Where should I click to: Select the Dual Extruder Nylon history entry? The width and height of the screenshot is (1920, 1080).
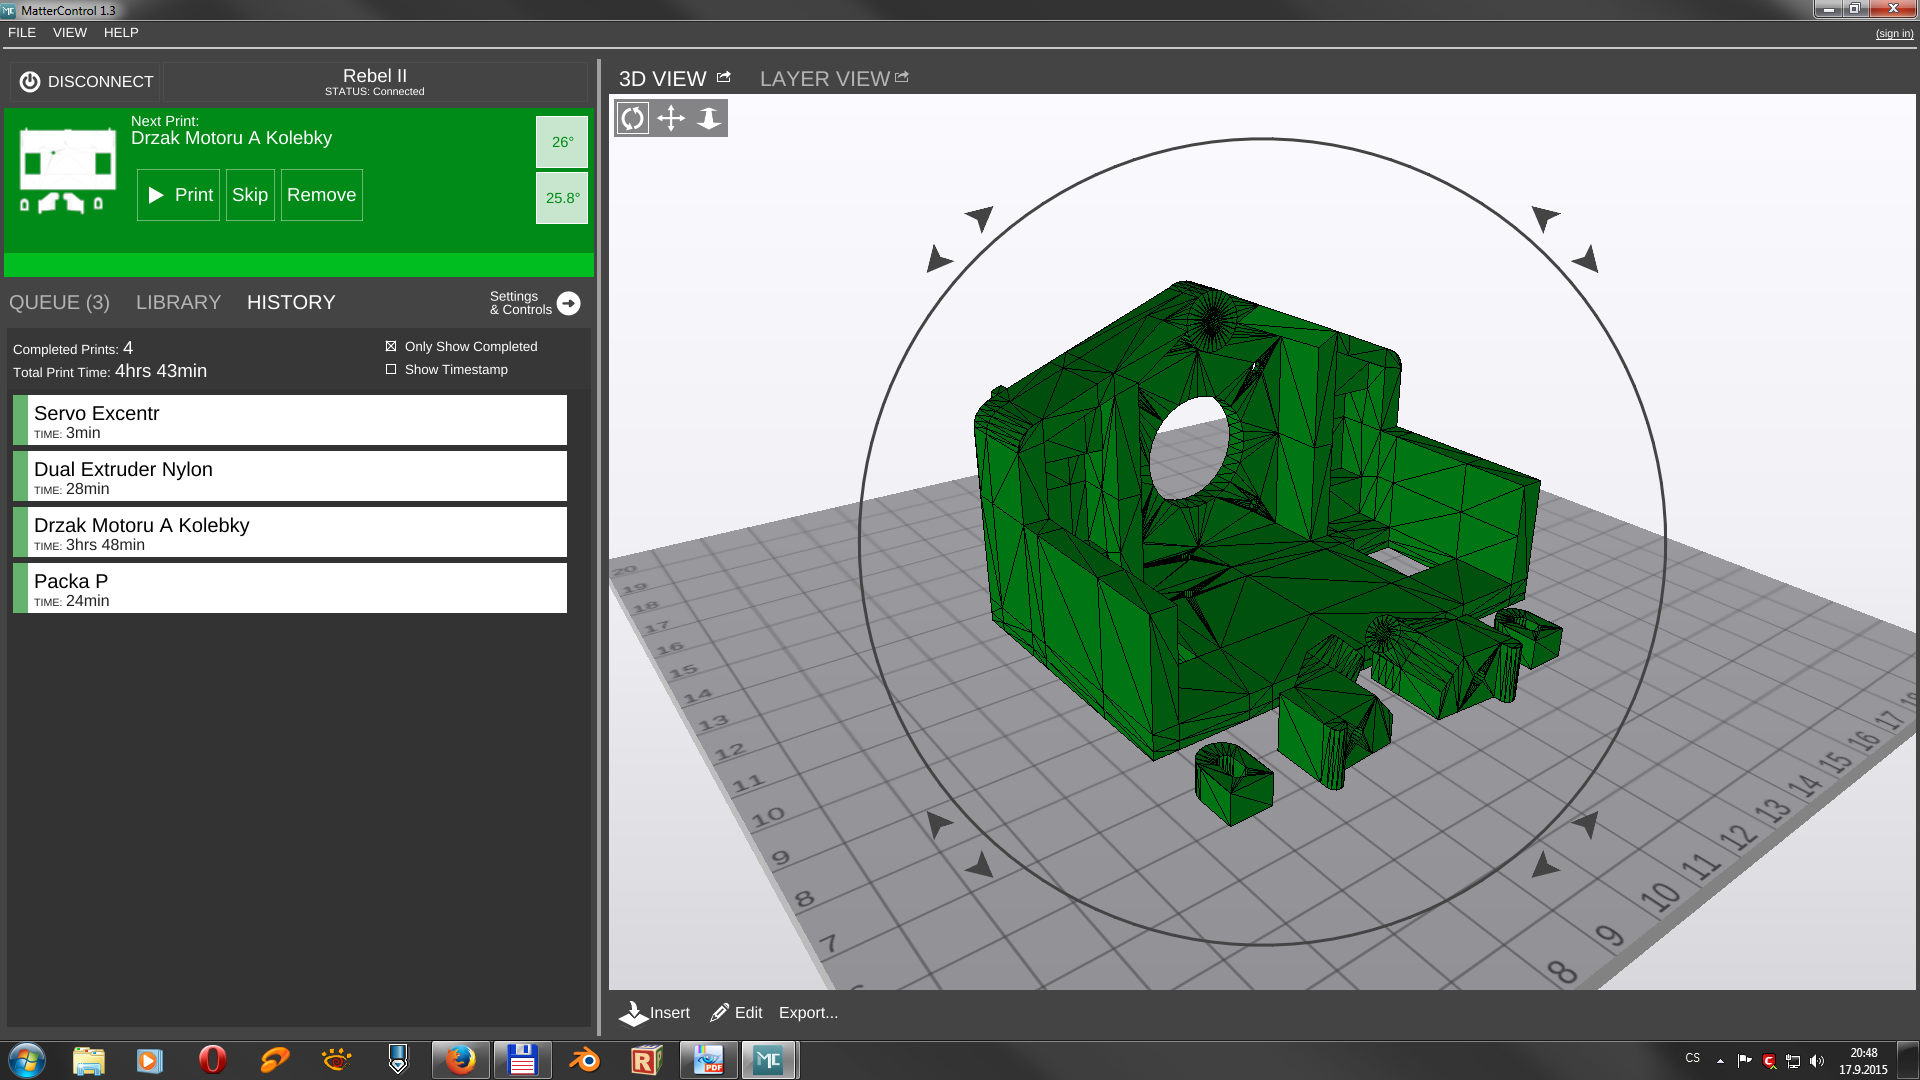coord(290,477)
